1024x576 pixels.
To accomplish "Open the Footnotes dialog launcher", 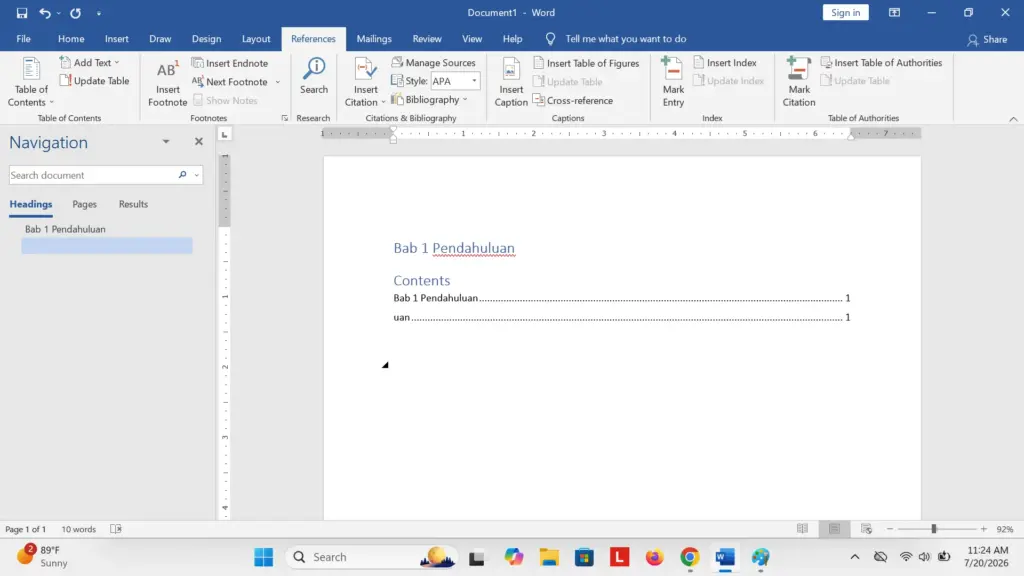I will [285, 118].
